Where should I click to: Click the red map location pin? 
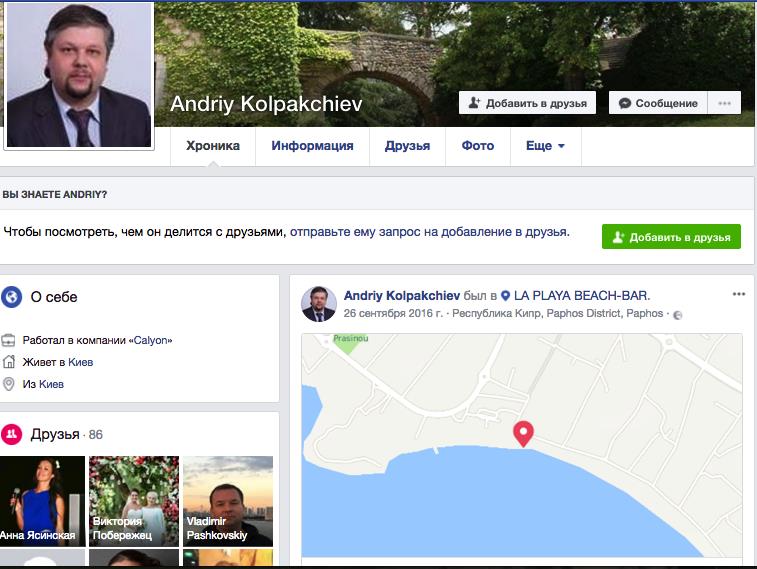[523, 433]
